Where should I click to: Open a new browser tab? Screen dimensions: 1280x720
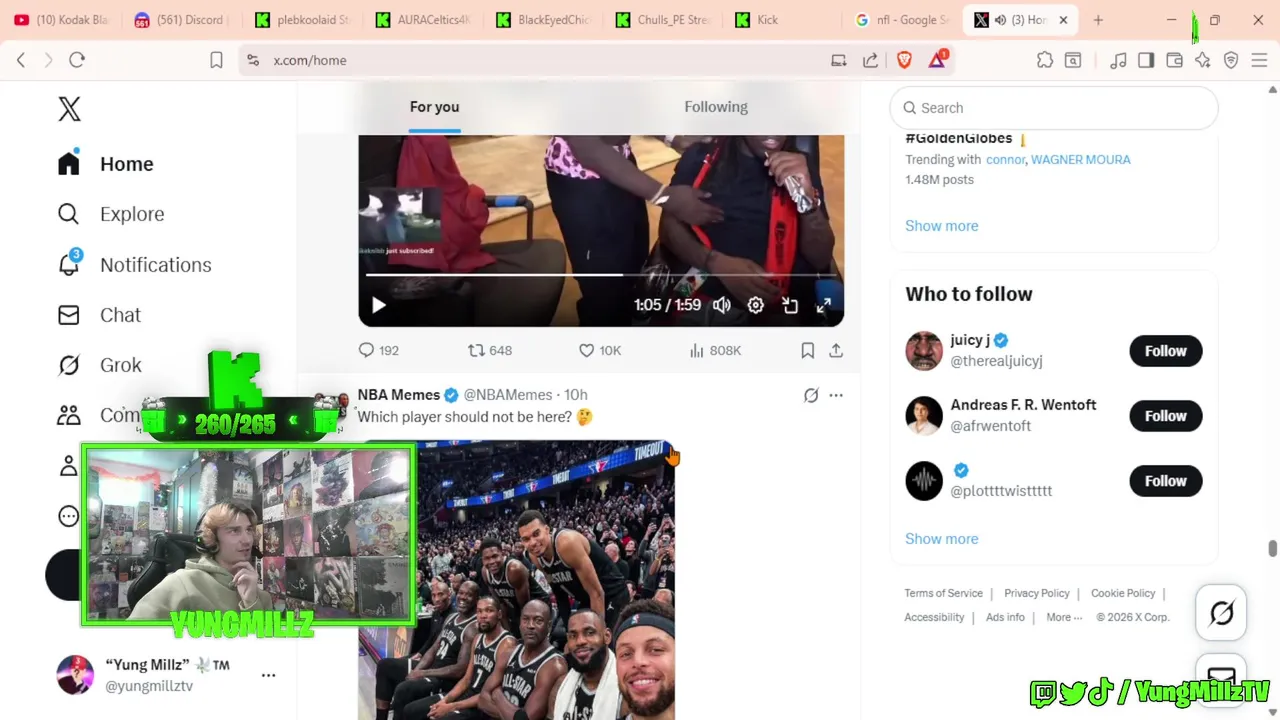[x=1098, y=20]
